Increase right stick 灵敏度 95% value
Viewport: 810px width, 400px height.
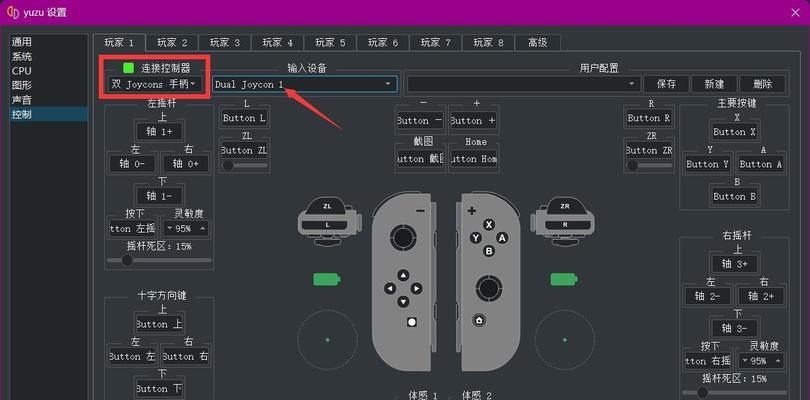click(x=777, y=361)
